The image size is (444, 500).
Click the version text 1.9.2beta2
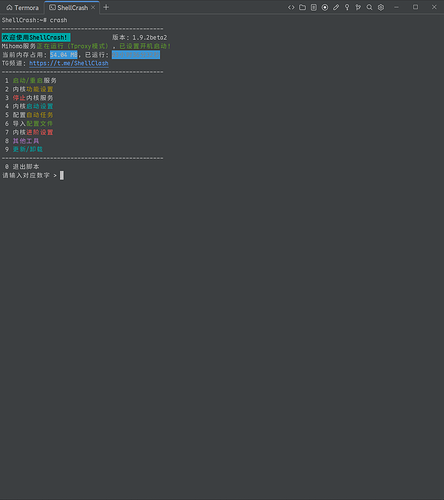pos(150,38)
